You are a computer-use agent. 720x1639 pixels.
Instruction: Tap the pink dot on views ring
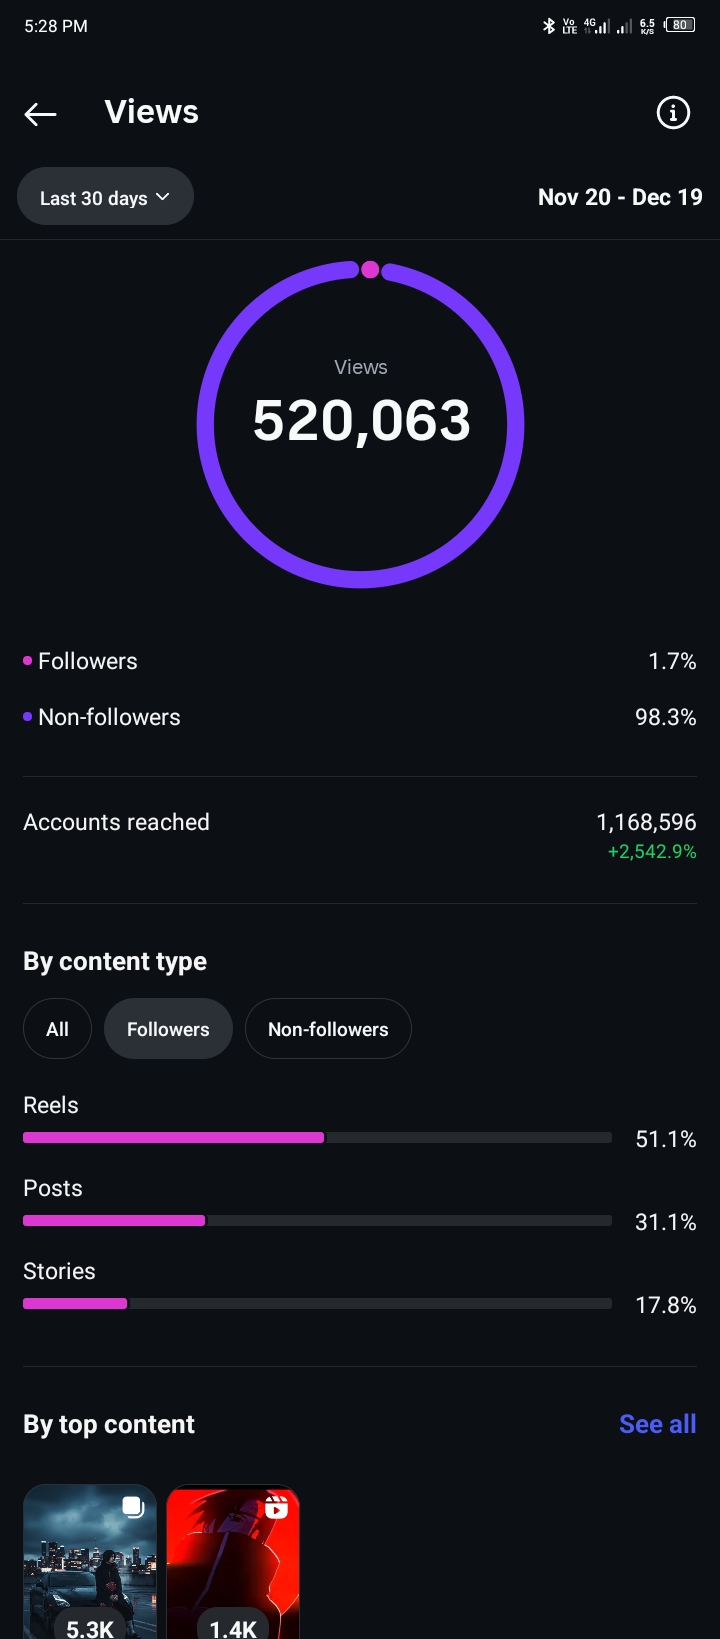click(x=370, y=269)
